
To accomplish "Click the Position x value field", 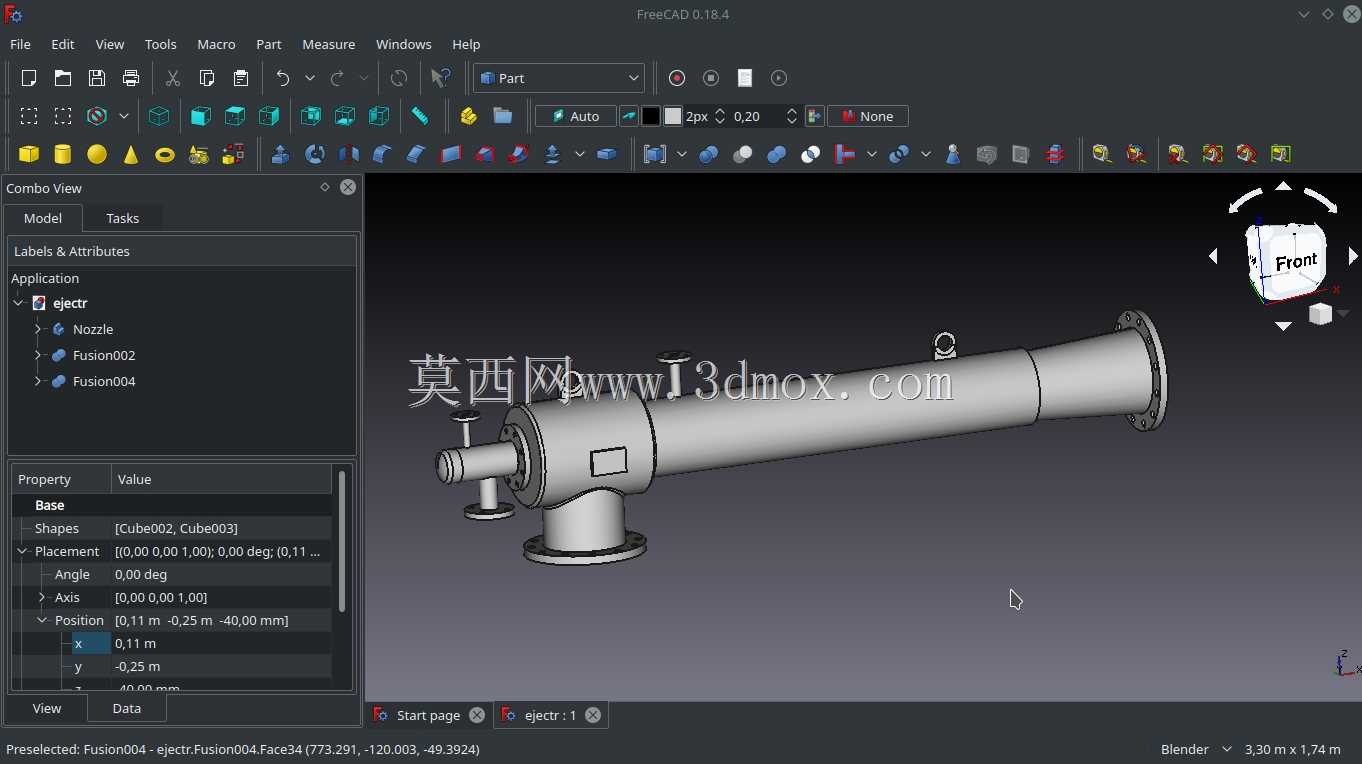I will pyautogui.click(x=222, y=643).
